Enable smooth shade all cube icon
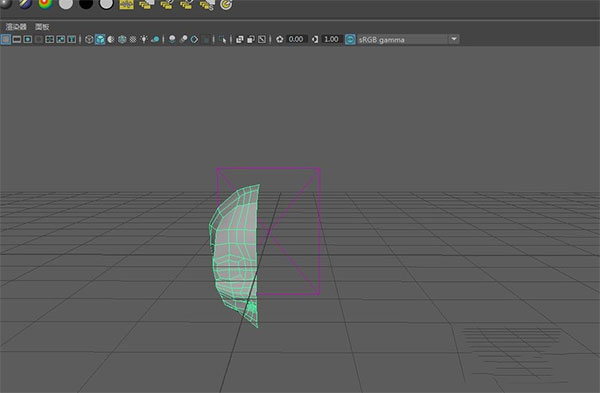The height and width of the screenshot is (393, 600). (100, 39)
